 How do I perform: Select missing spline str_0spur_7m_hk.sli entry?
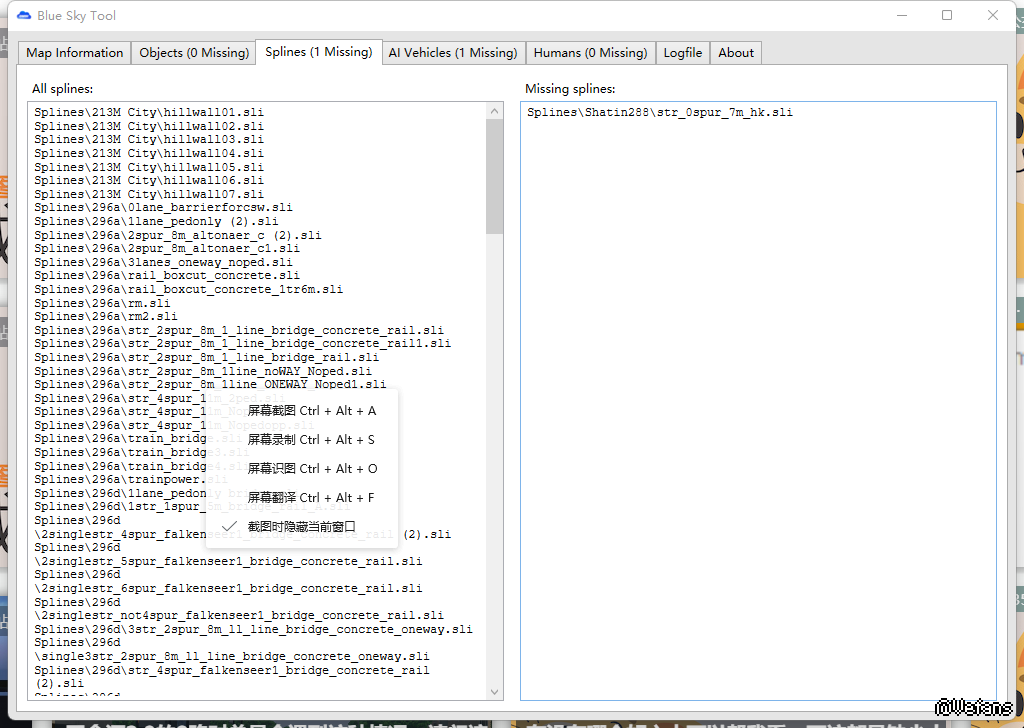(659, 113)
